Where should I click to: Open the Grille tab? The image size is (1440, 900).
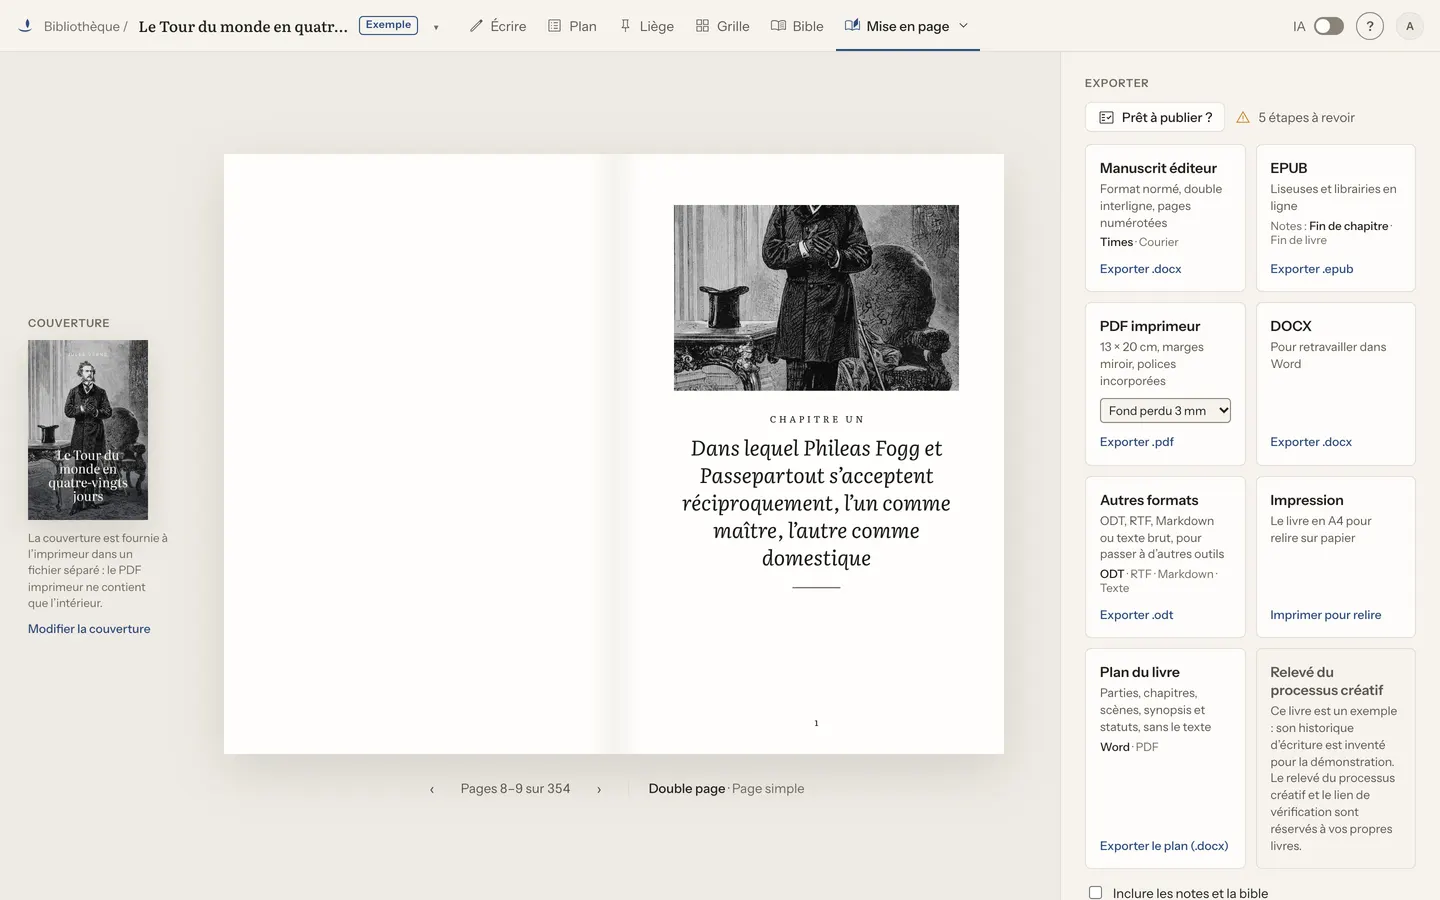click(722, 26)
